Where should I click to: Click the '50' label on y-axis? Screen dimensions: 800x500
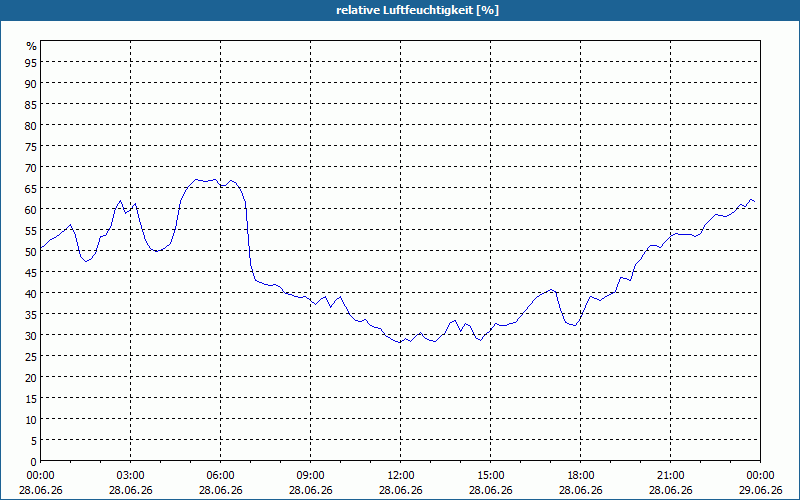(31, 251)
